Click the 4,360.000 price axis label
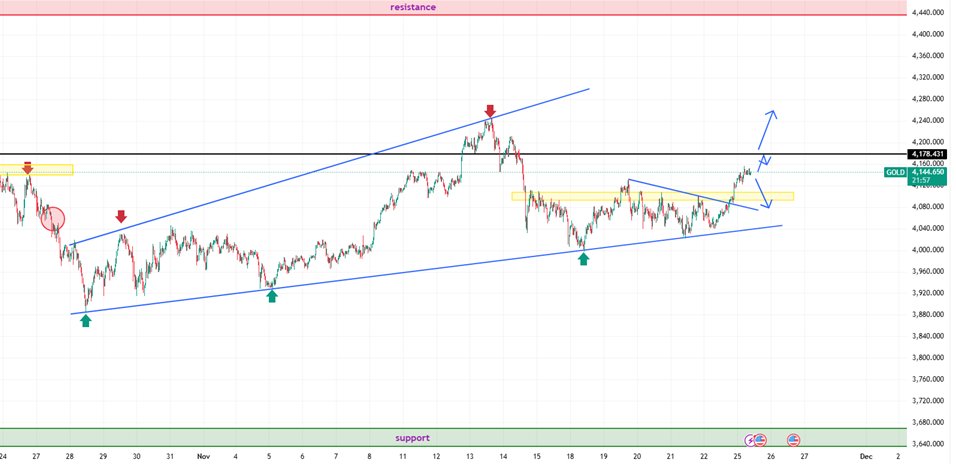 tap(930, 55)
